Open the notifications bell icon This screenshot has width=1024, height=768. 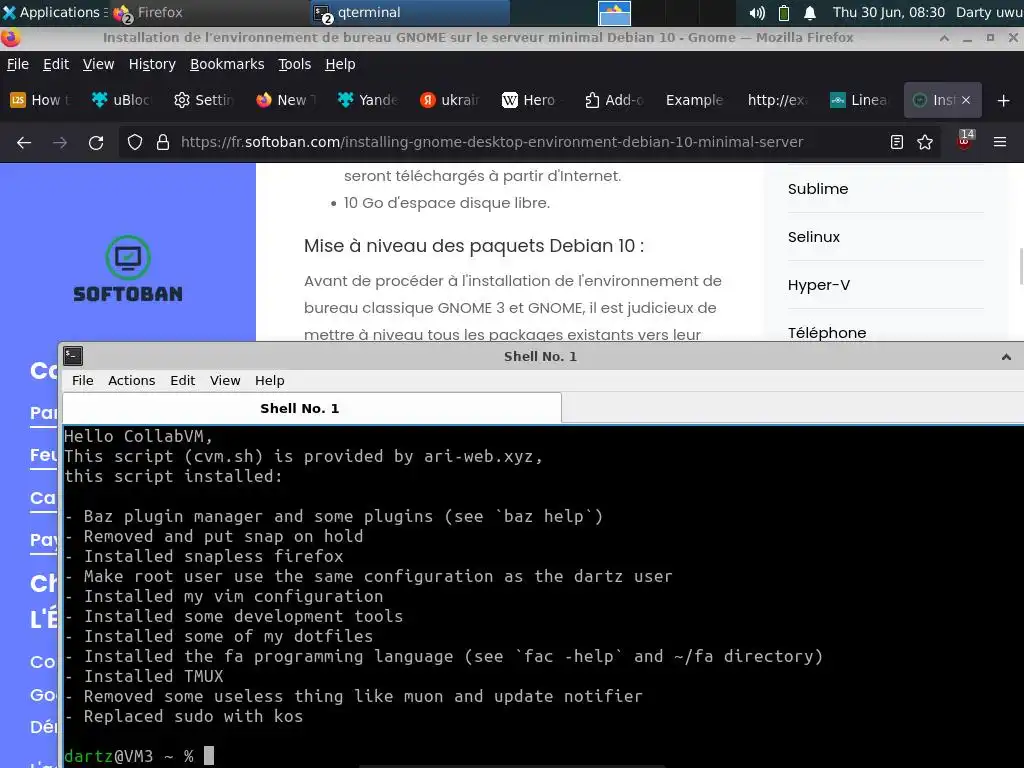tap(810, 12)
